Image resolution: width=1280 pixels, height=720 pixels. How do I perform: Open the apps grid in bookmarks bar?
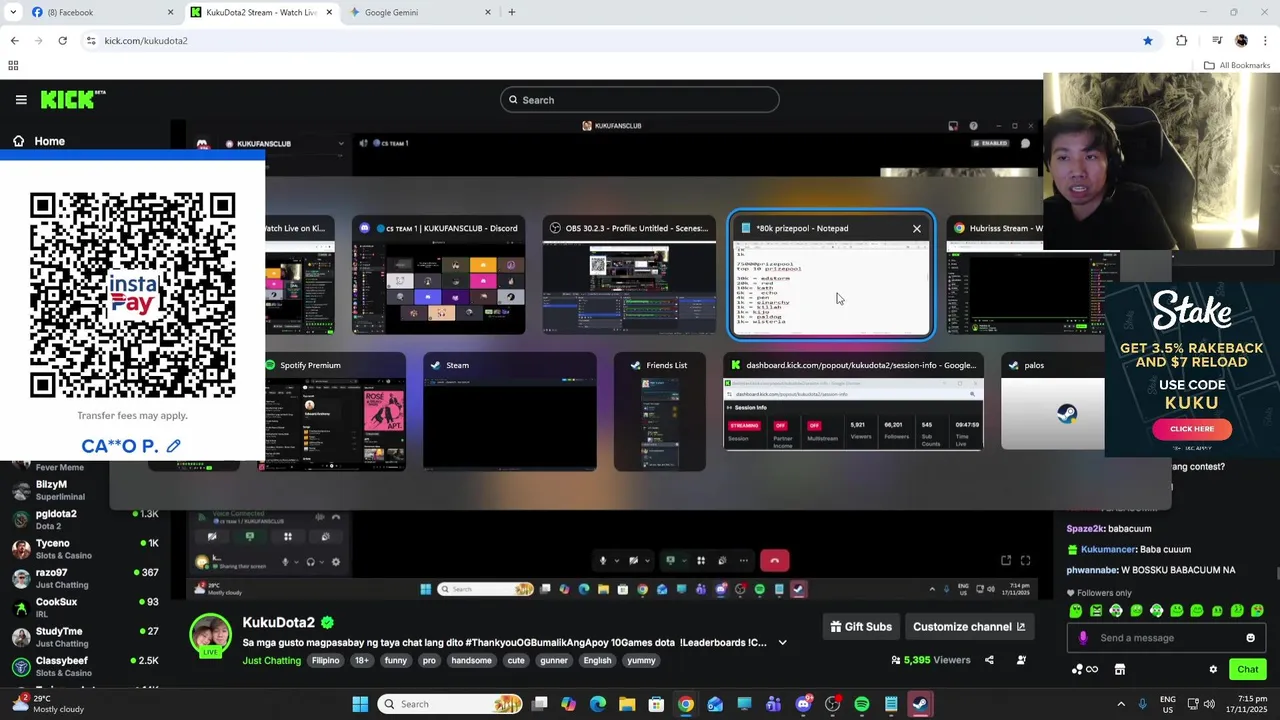coord(13,66)
